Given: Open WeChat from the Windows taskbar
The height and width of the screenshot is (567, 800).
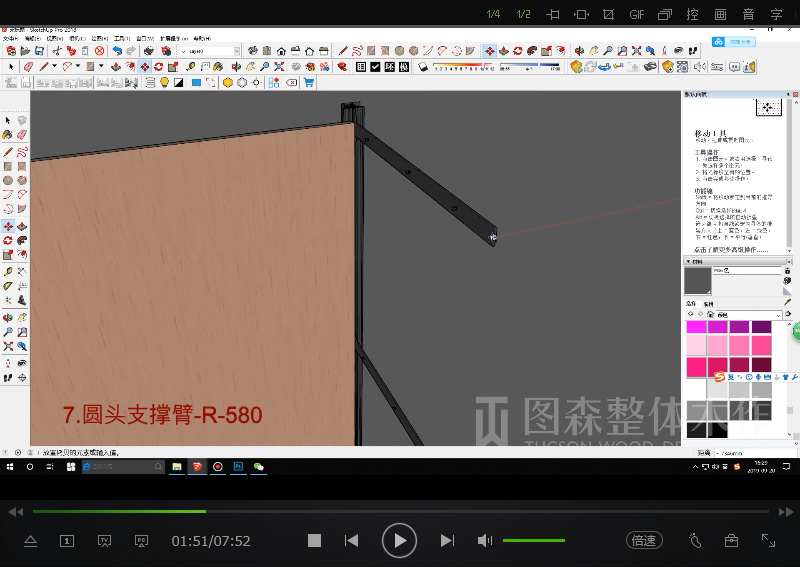Looking at the screenshot, I should 259,466.
